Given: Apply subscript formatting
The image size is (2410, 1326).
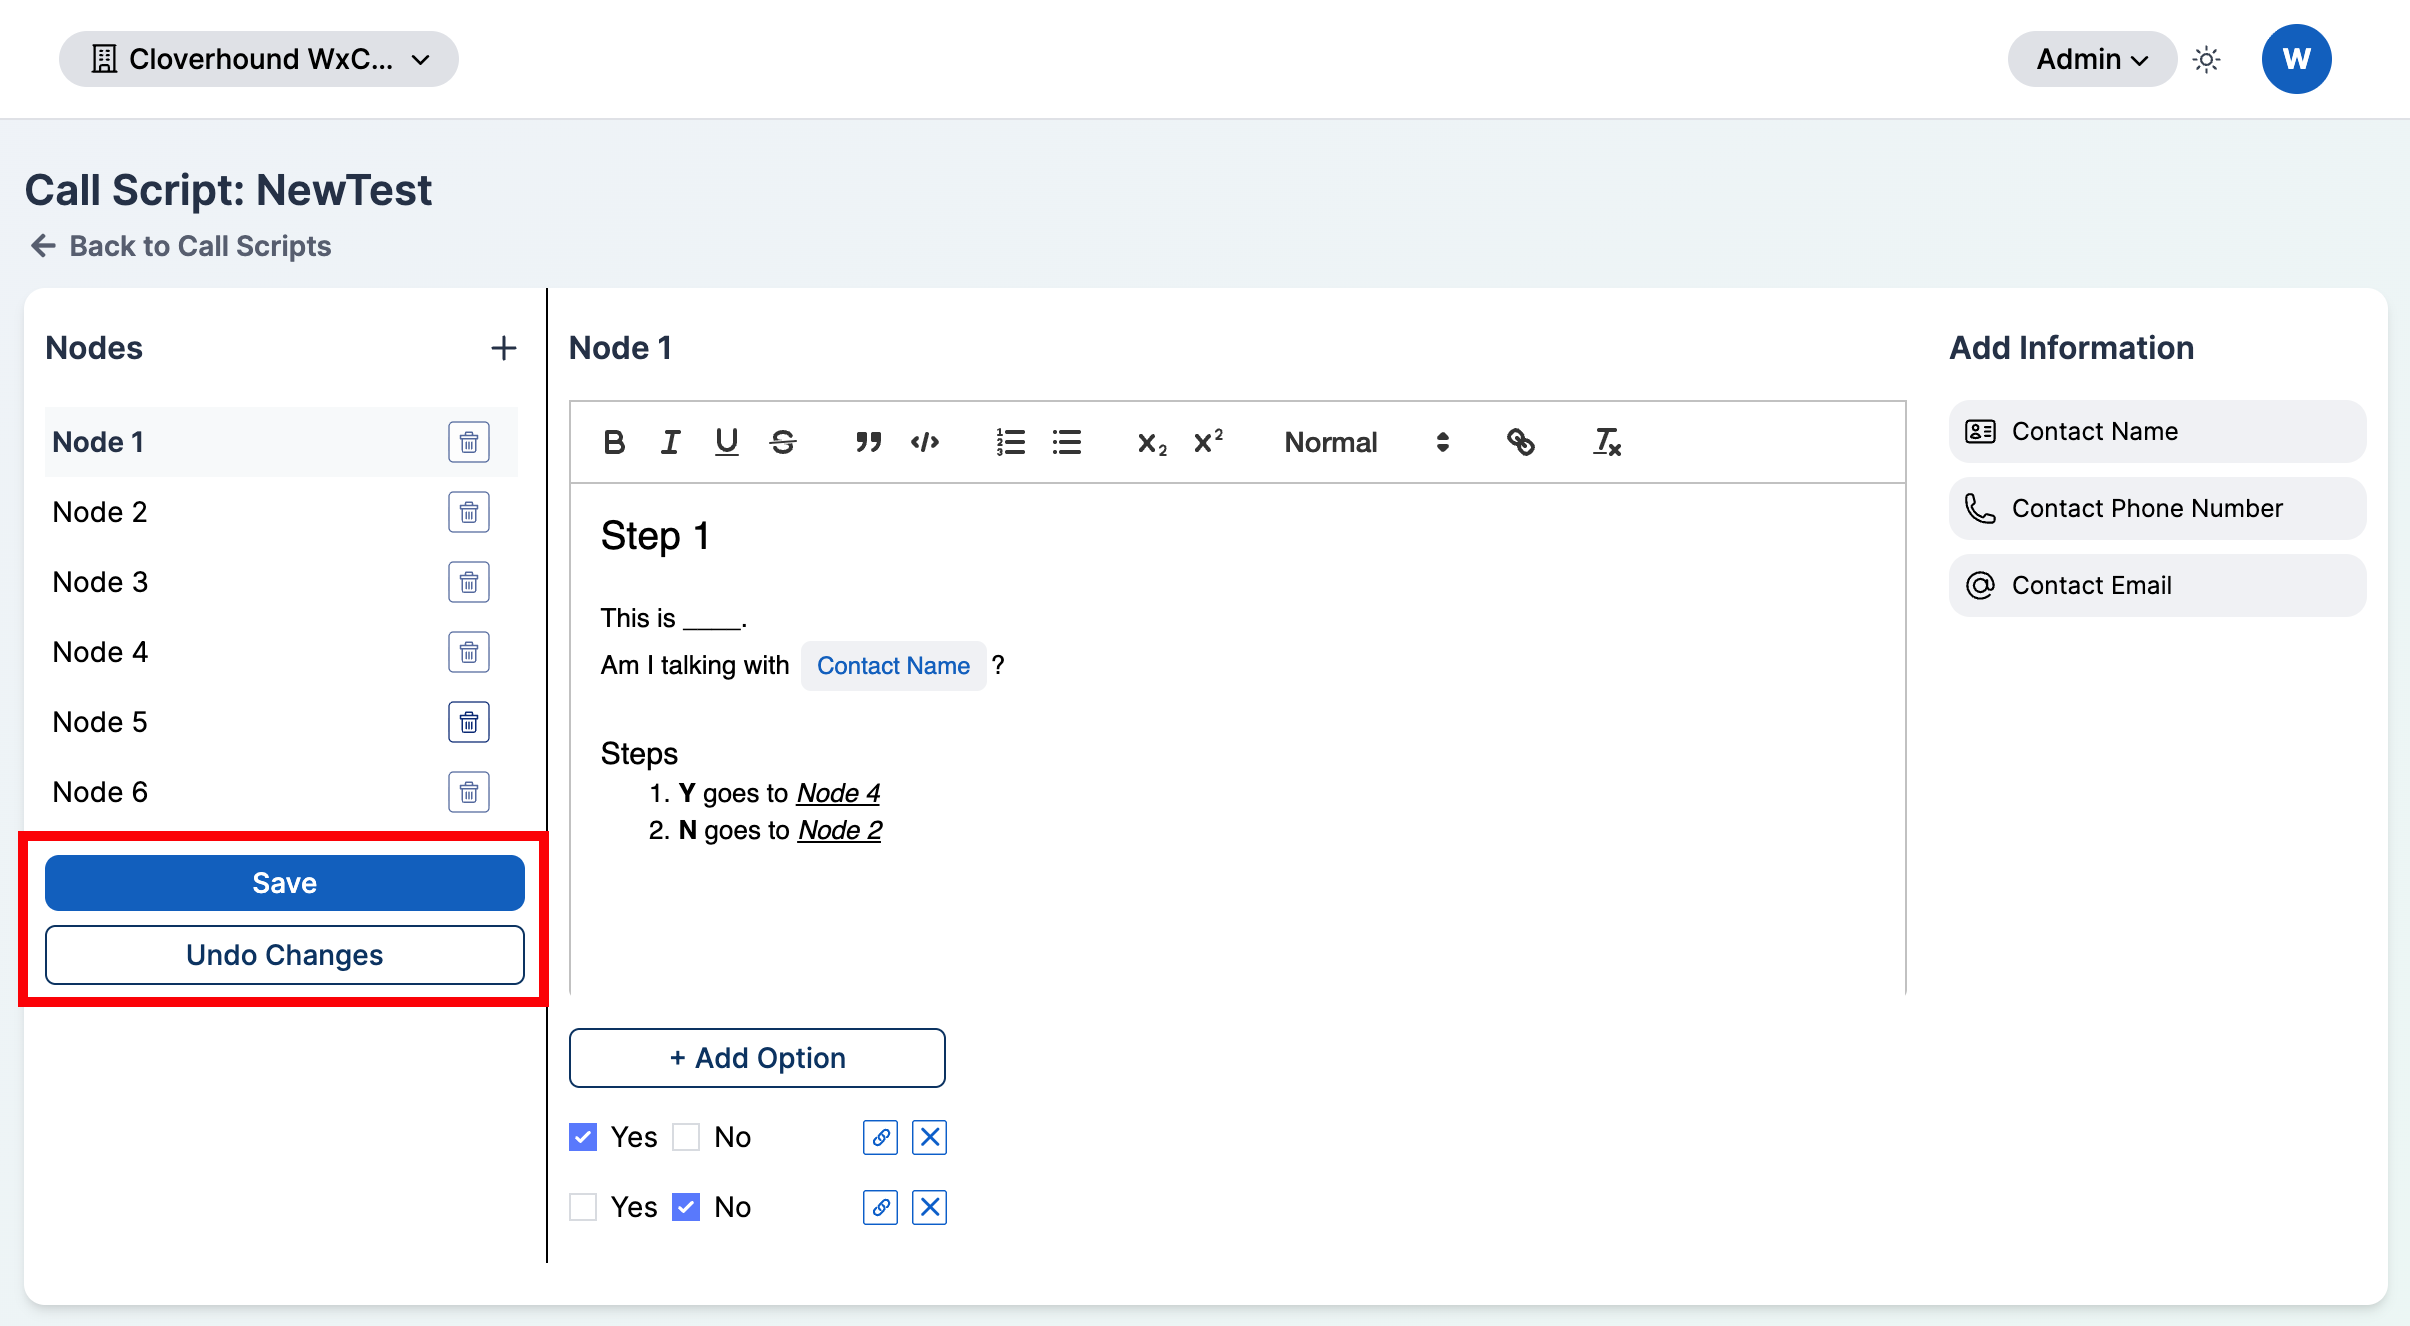Looking at the screenshot, I should (1152, 442).
